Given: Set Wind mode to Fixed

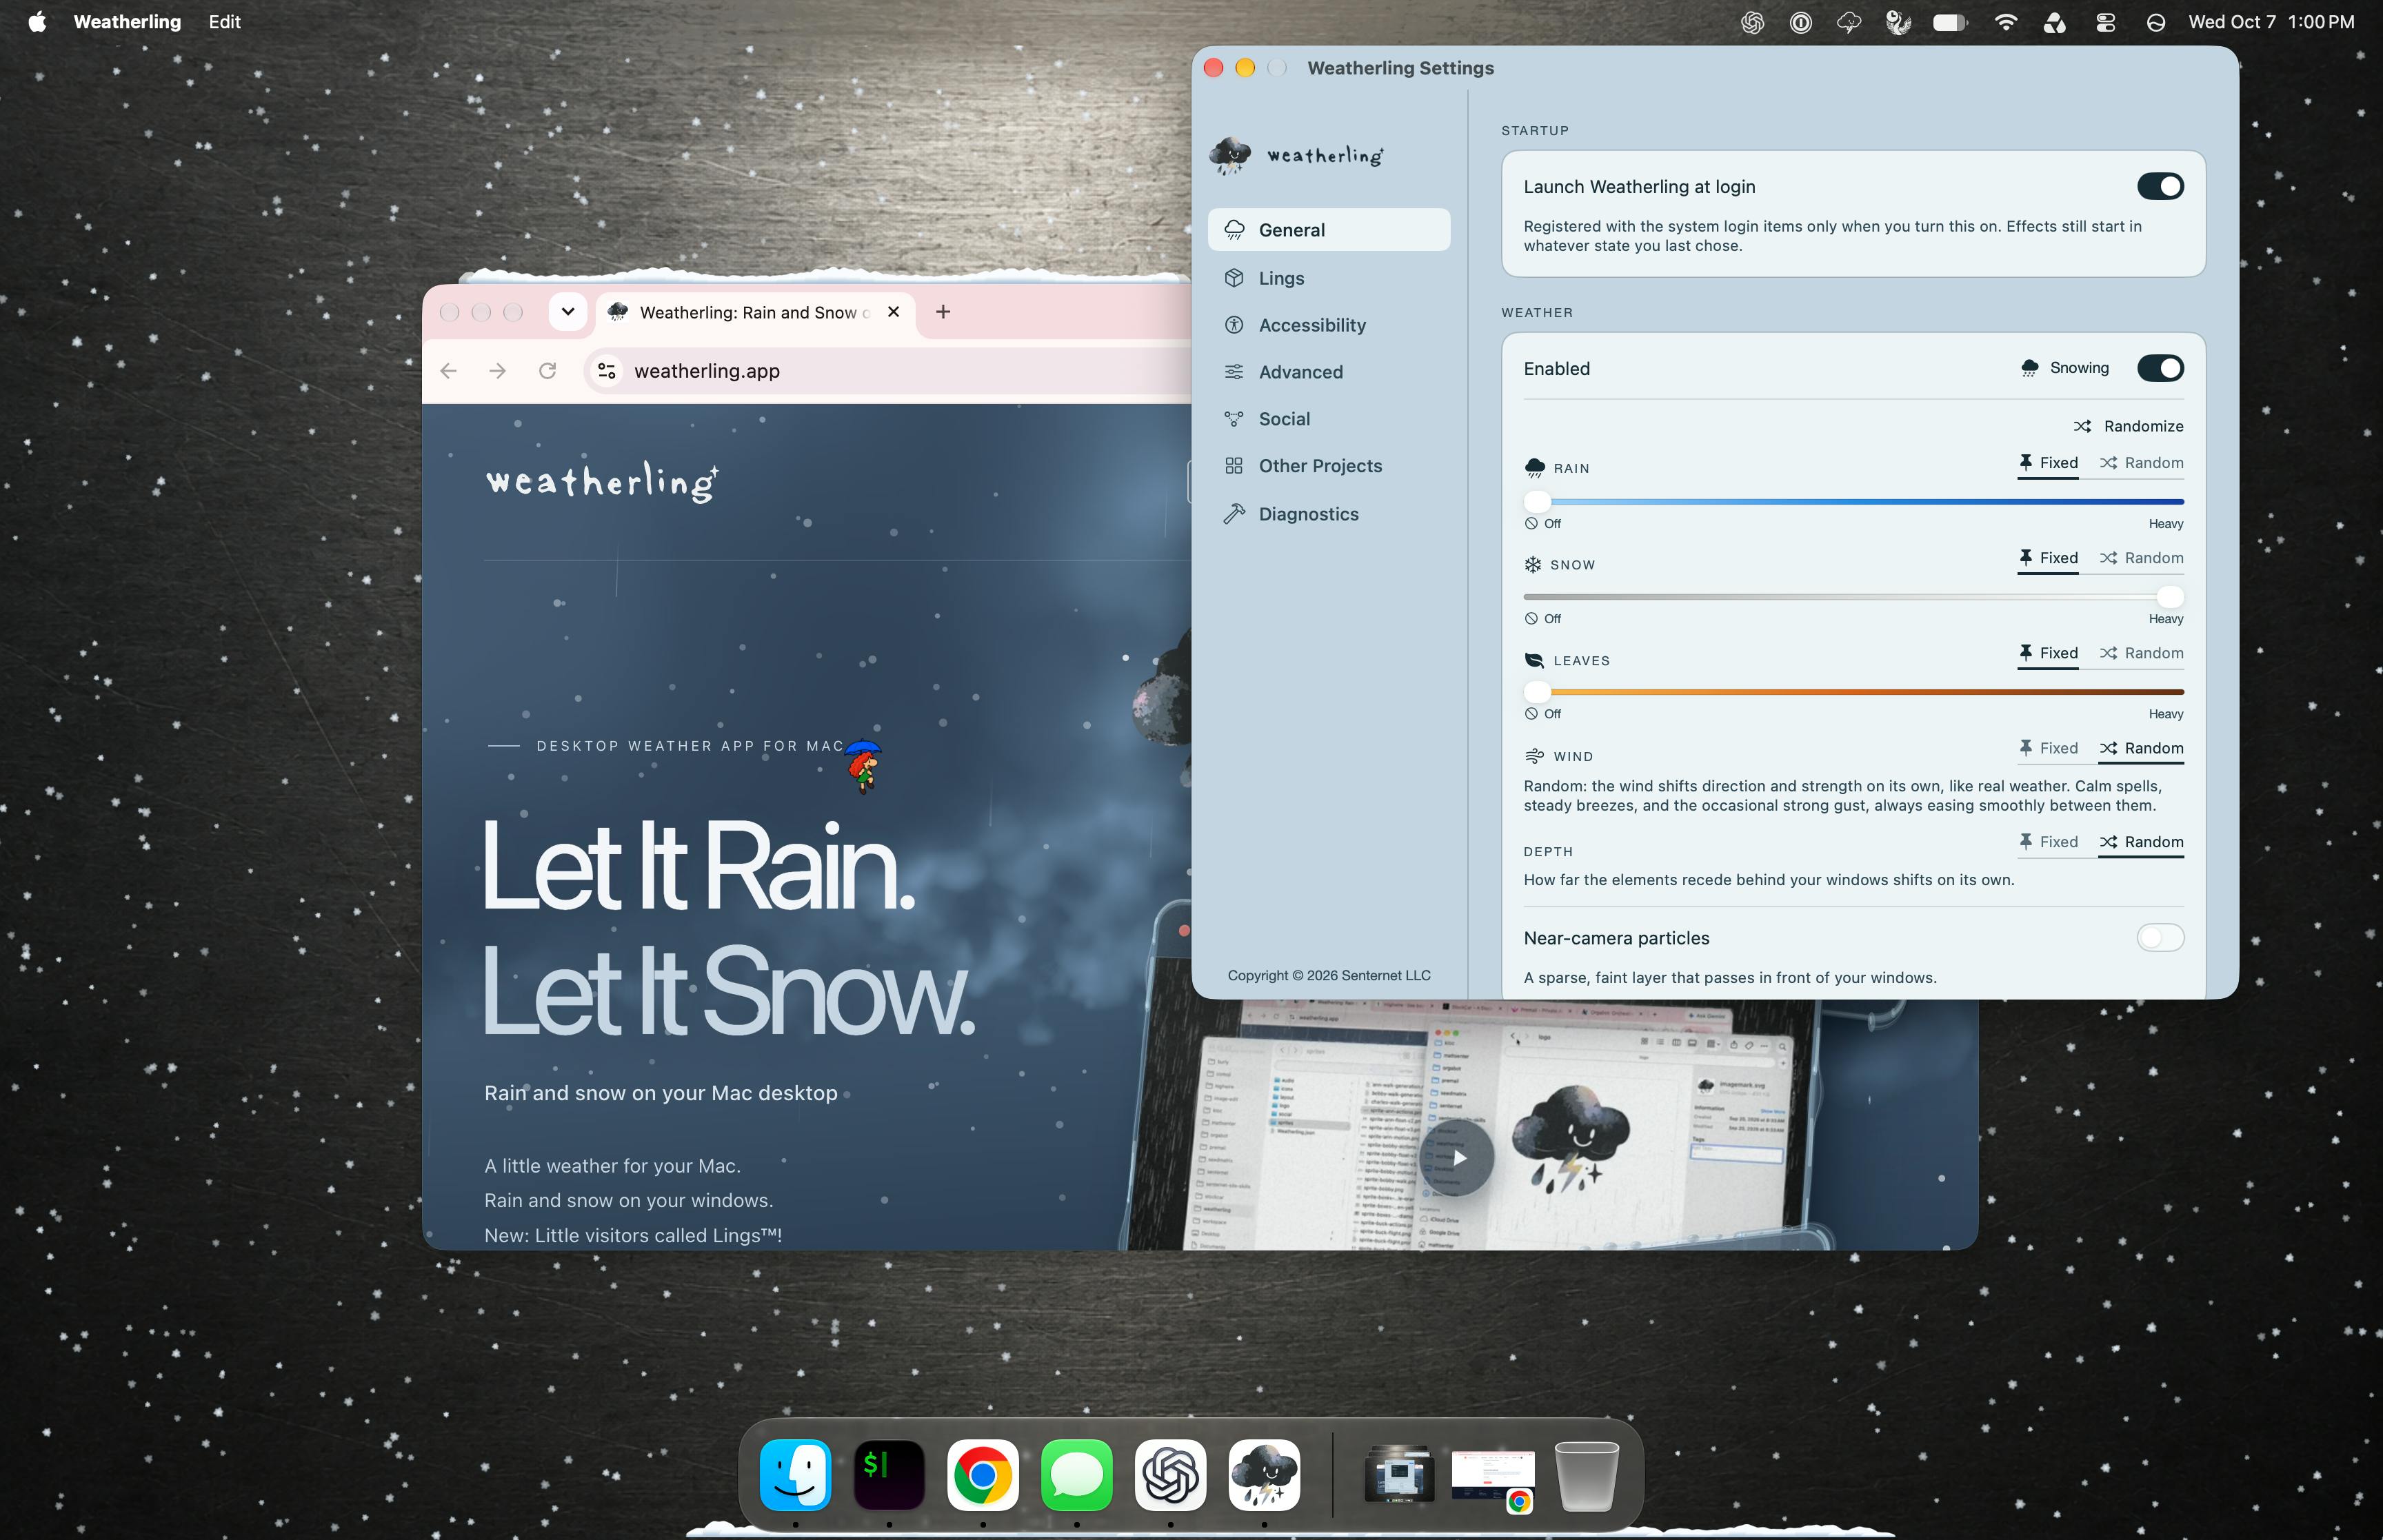Looking at the screenshot, I should pyautogui.click(x=2047, y=748).
